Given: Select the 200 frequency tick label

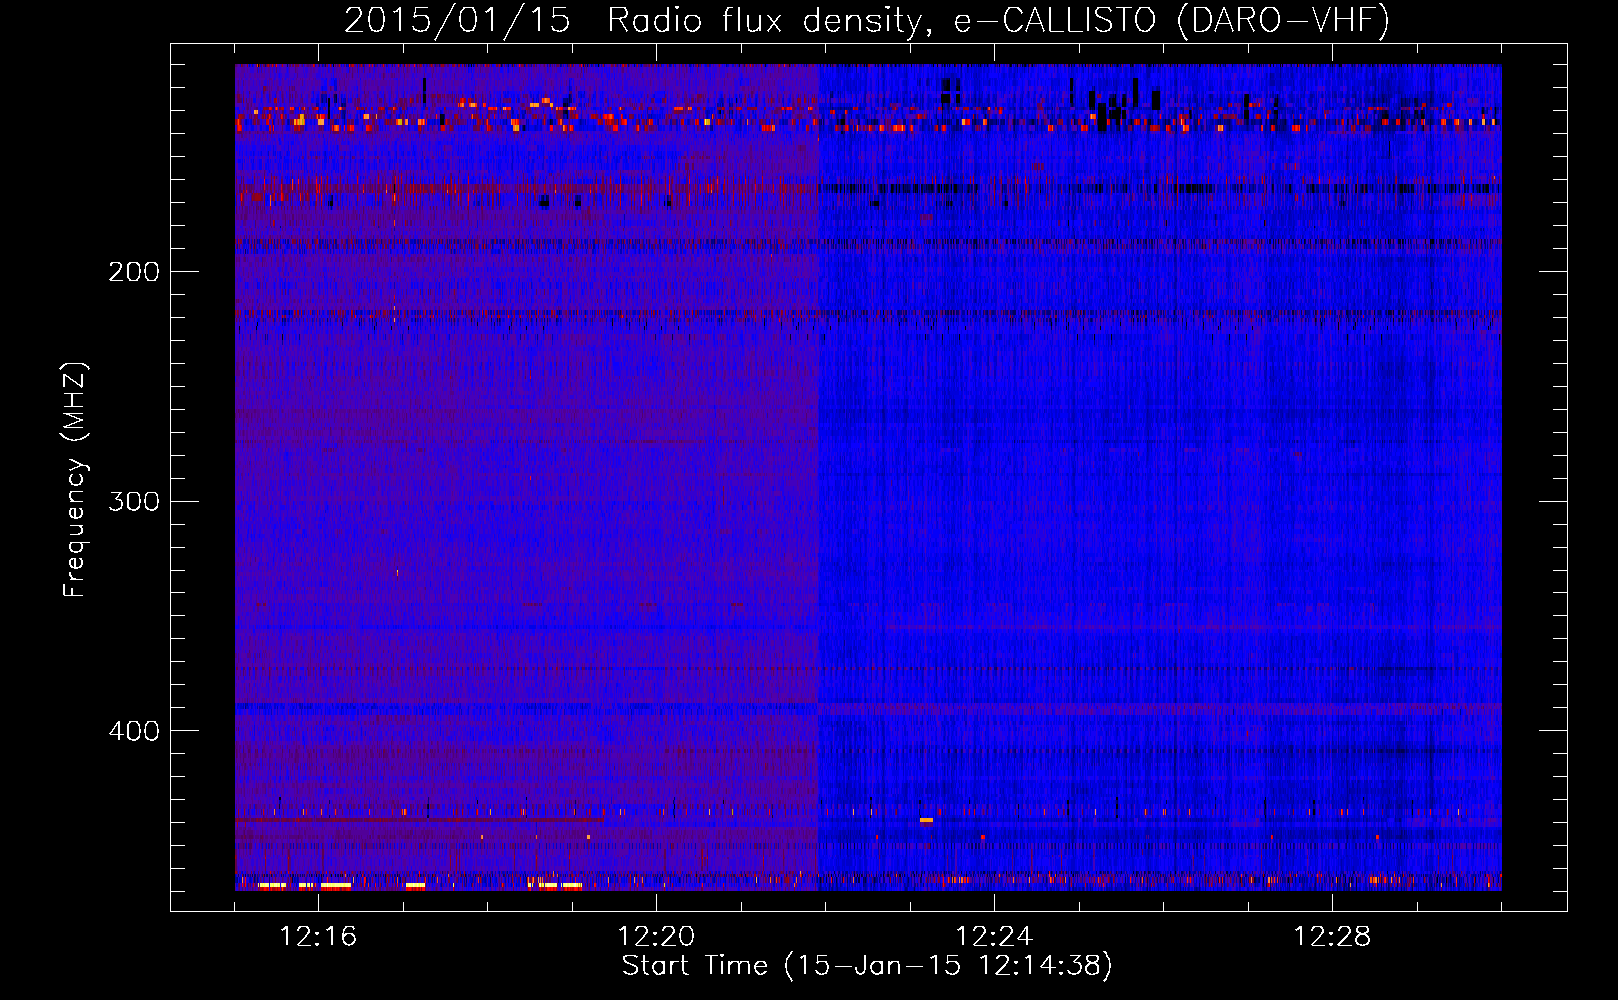Looking at the screenshot, I should 134,272.
